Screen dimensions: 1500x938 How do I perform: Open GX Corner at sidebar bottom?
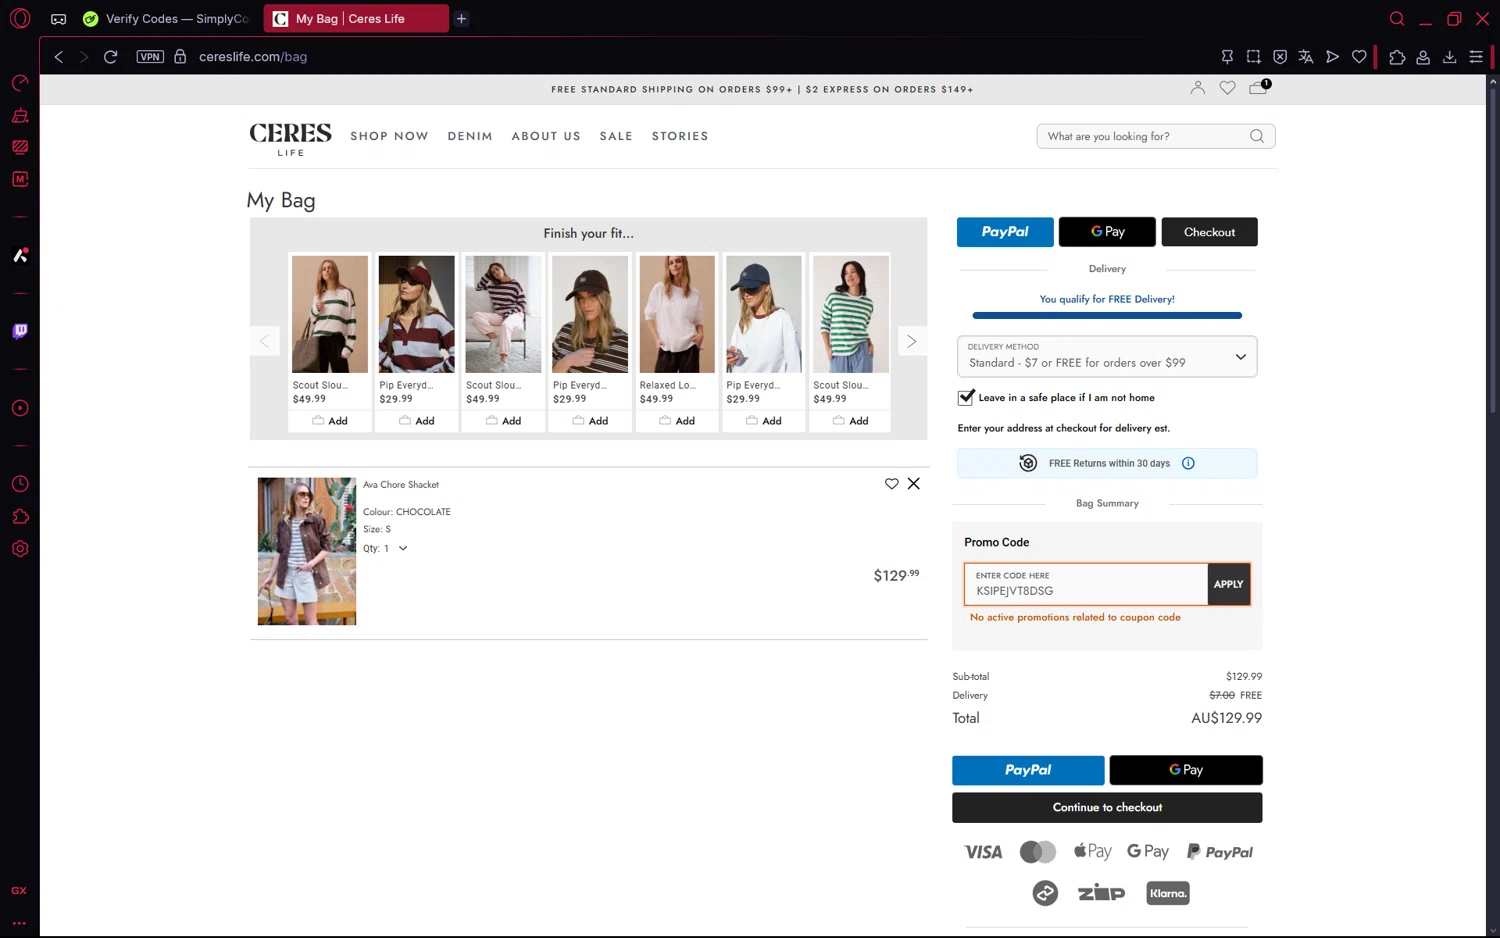click(19, 890)
